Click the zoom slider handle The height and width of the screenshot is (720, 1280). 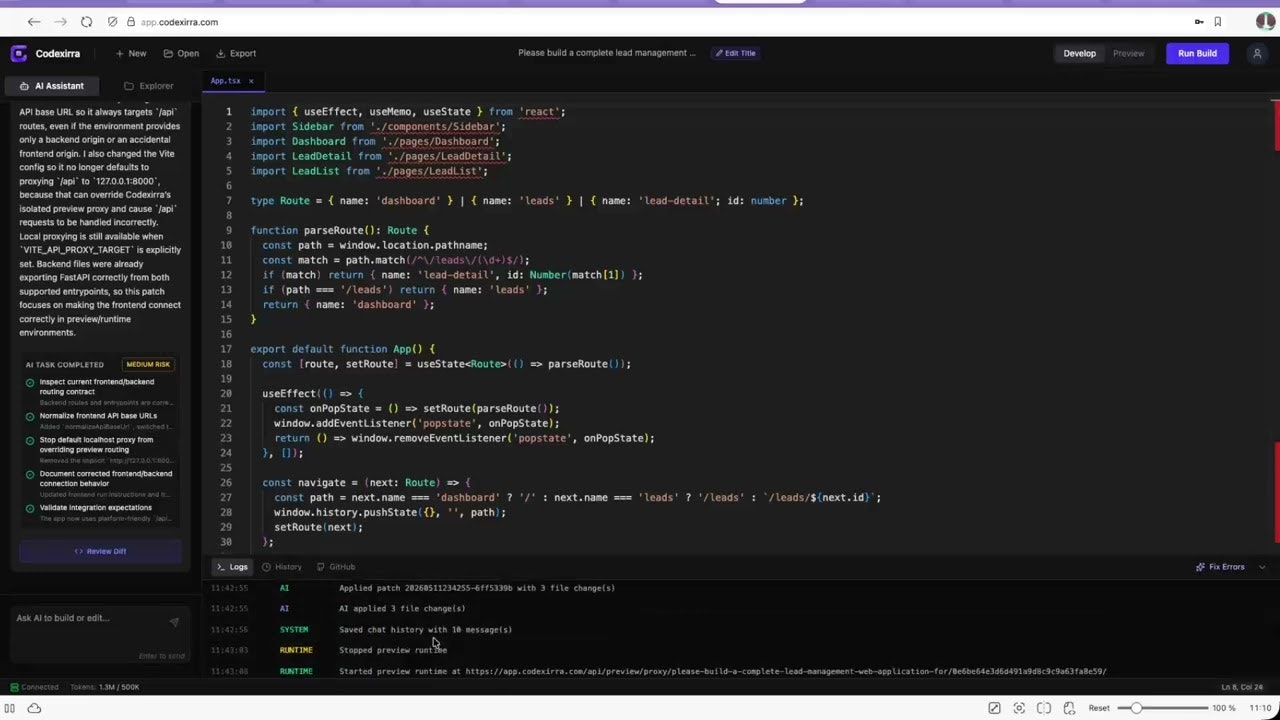pos(1136,708)
